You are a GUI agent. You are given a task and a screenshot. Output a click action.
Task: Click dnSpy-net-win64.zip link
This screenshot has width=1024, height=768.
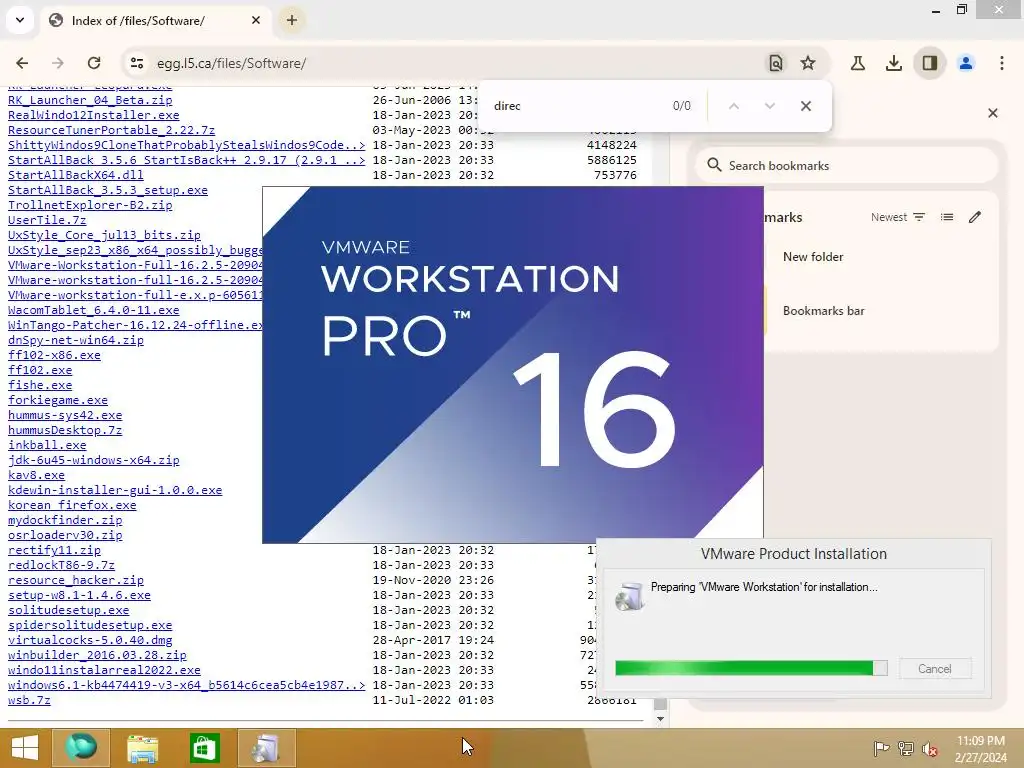click(76, 340)
